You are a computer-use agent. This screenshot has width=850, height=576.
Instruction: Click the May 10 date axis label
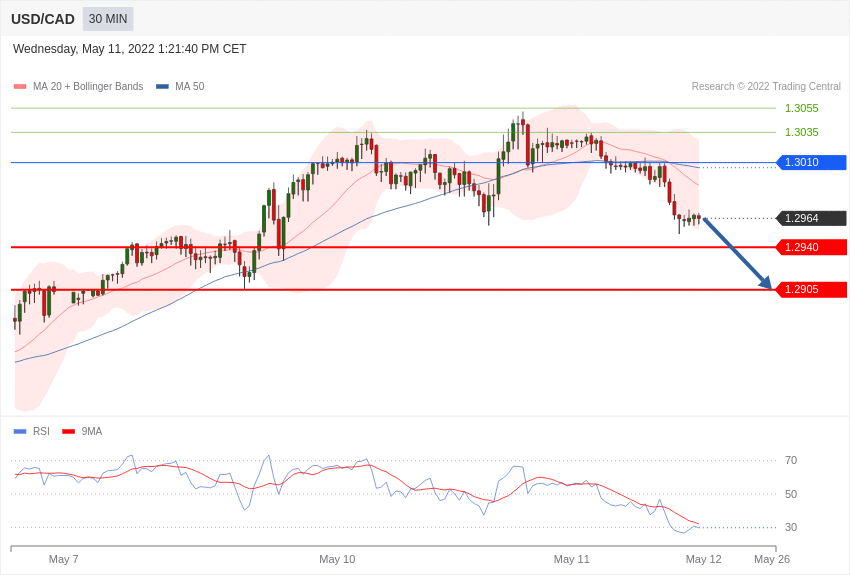click(x=337, y=559)
